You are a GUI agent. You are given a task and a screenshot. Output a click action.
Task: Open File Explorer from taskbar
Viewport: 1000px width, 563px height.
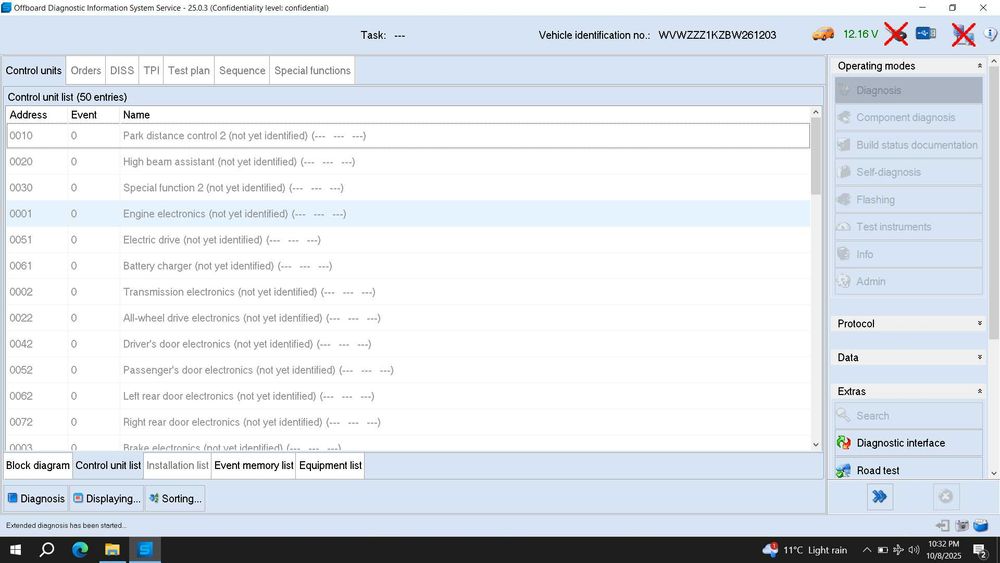(112, 550)
